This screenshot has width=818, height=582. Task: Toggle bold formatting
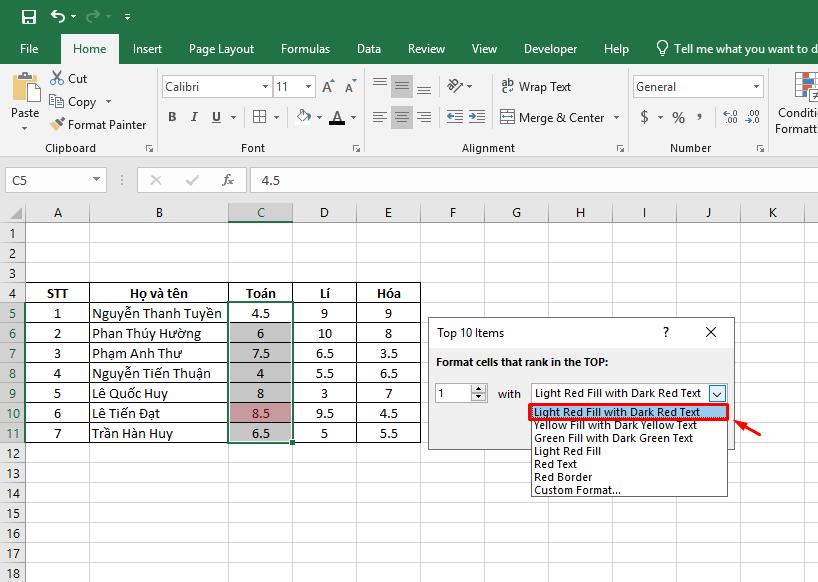click(x=173, y=117)
